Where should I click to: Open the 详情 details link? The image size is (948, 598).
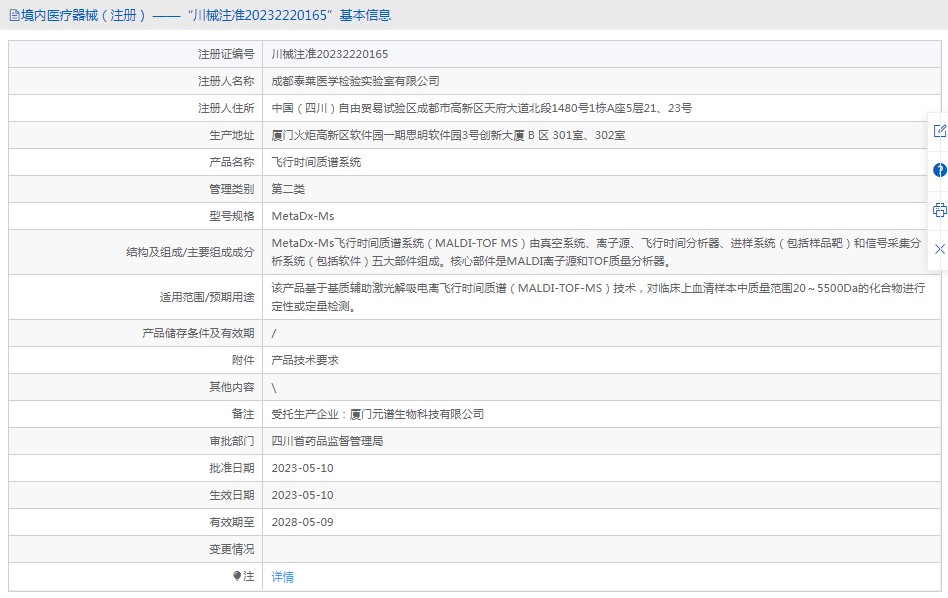click(x=282, y=577)
